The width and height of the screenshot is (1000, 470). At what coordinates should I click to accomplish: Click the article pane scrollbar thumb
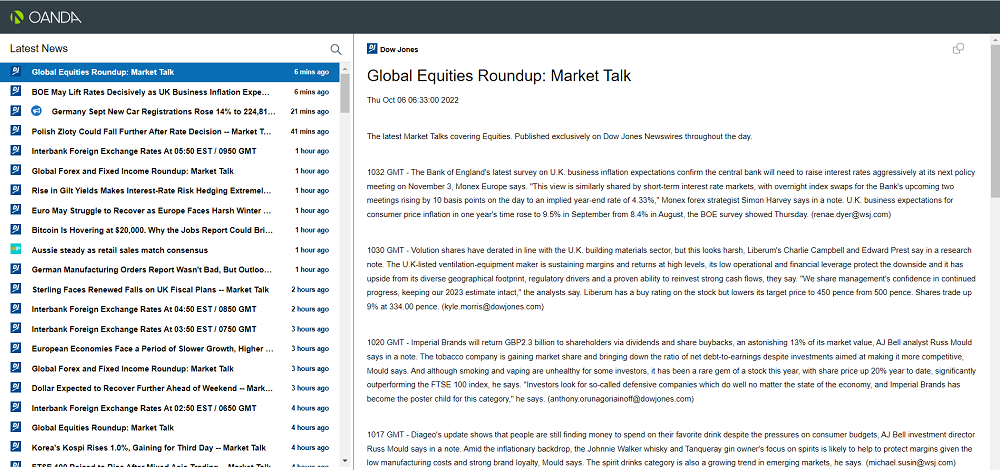[x=995, y=119]
